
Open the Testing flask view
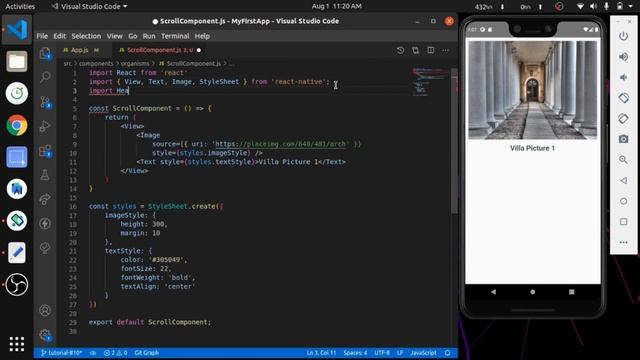(x=45, y=175)
